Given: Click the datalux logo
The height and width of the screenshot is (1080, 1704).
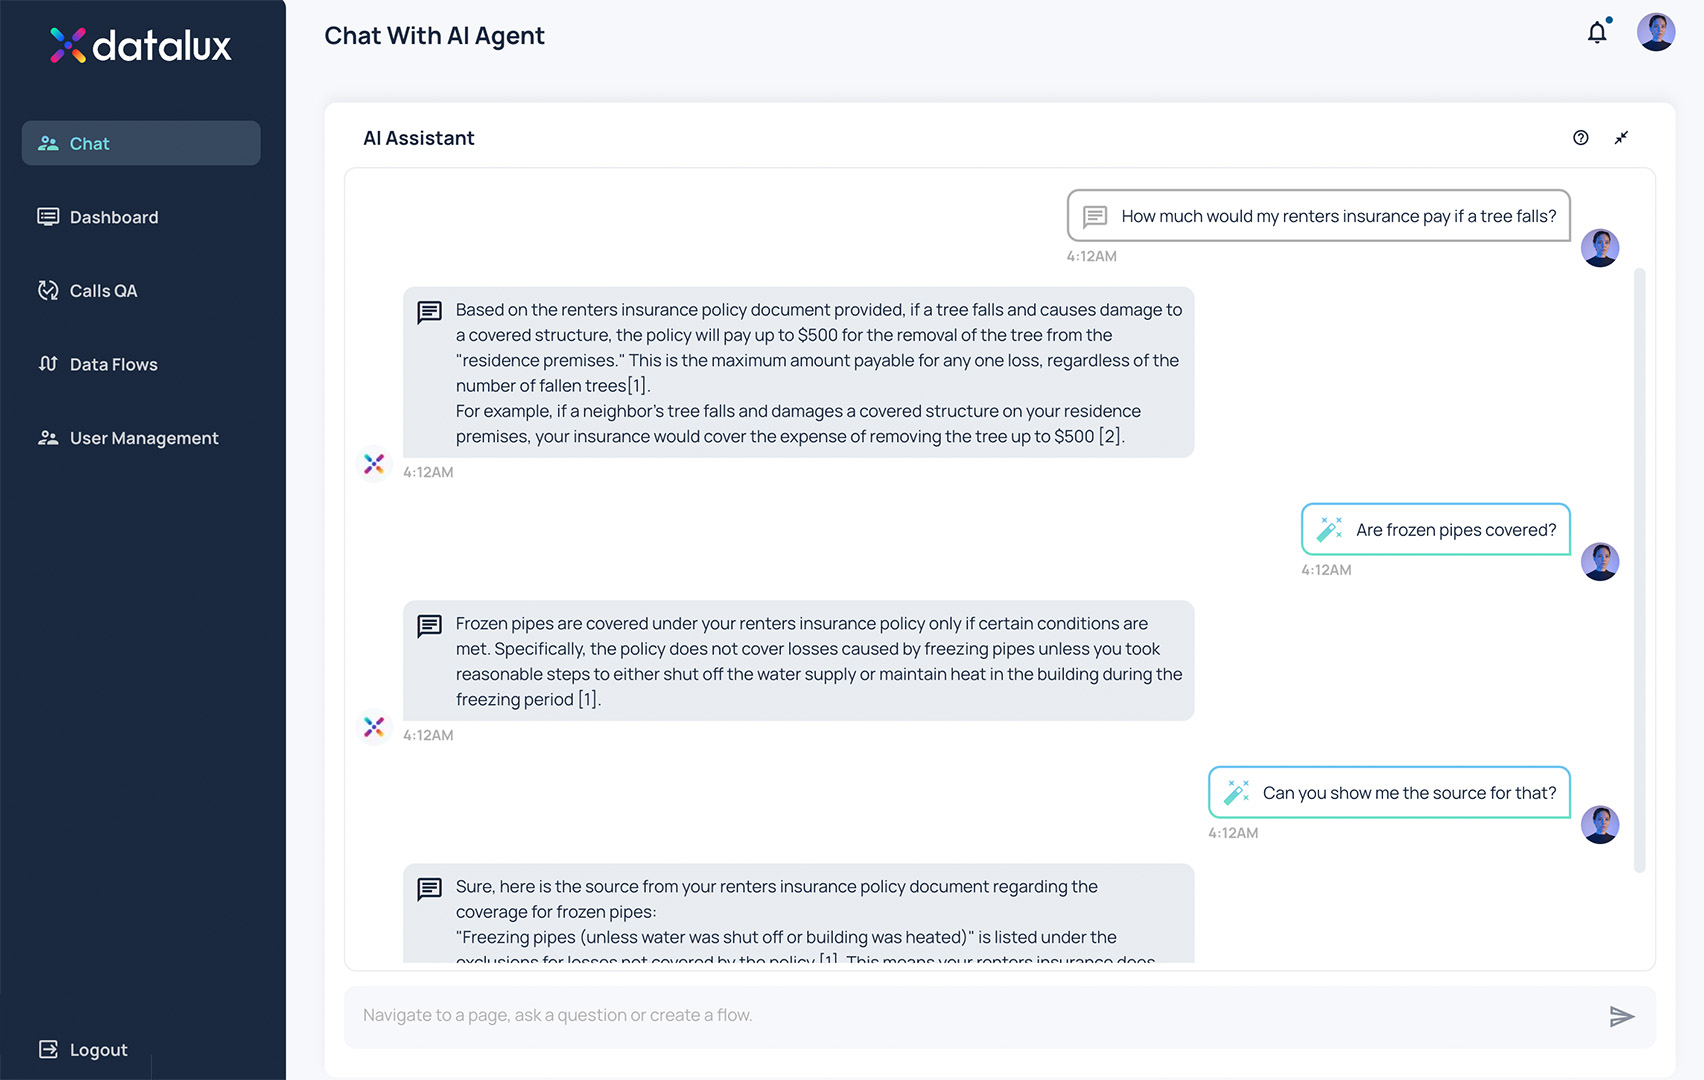Looking at the screenshot, I should [x=140, y=45].
